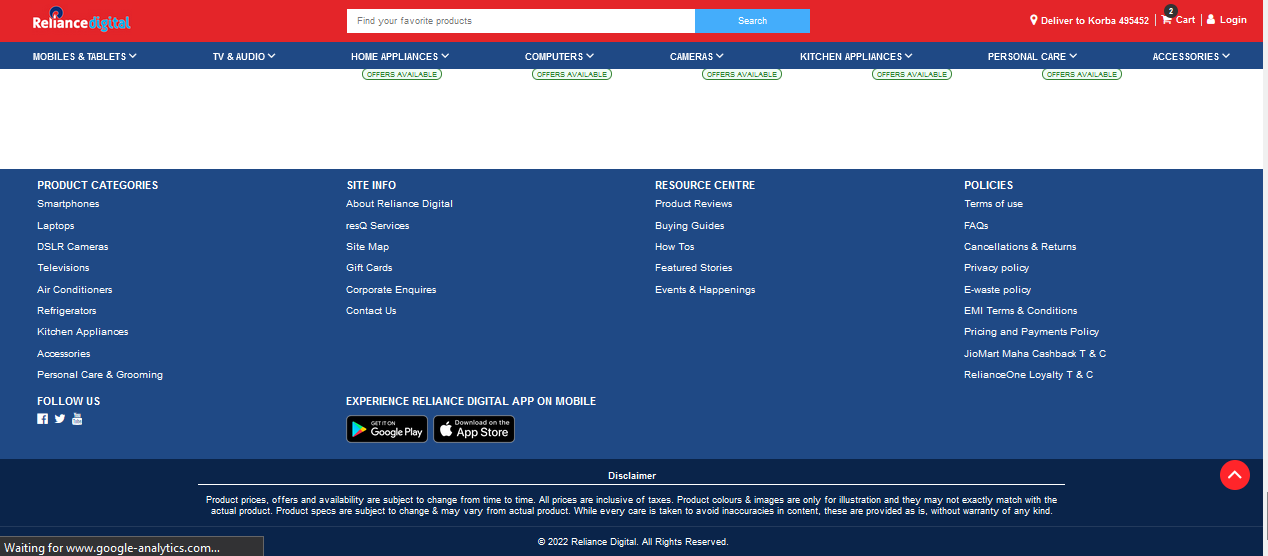Open RelianceOne Loyalty T & C link

[x=1029, y=375]
